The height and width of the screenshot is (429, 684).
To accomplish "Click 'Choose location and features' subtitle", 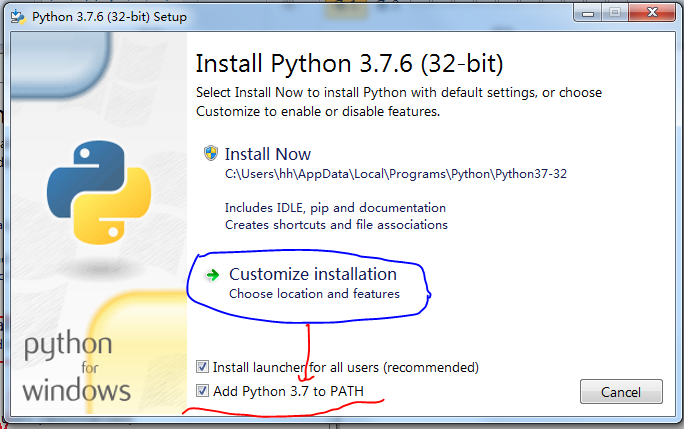I will [x=314, y=294].
